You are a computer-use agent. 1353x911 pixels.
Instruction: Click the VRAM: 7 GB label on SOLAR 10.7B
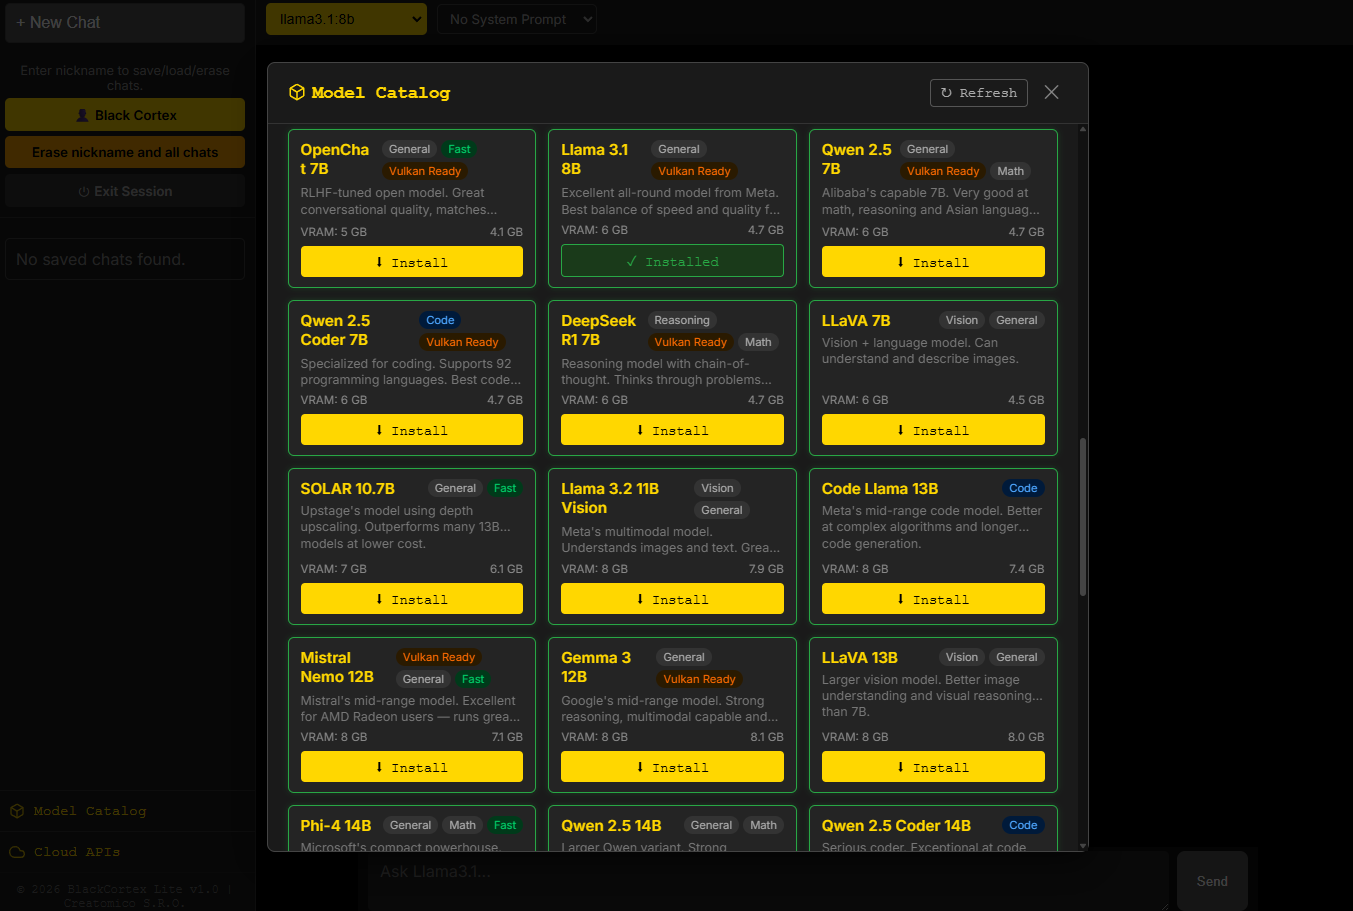(x=334, y=569)
